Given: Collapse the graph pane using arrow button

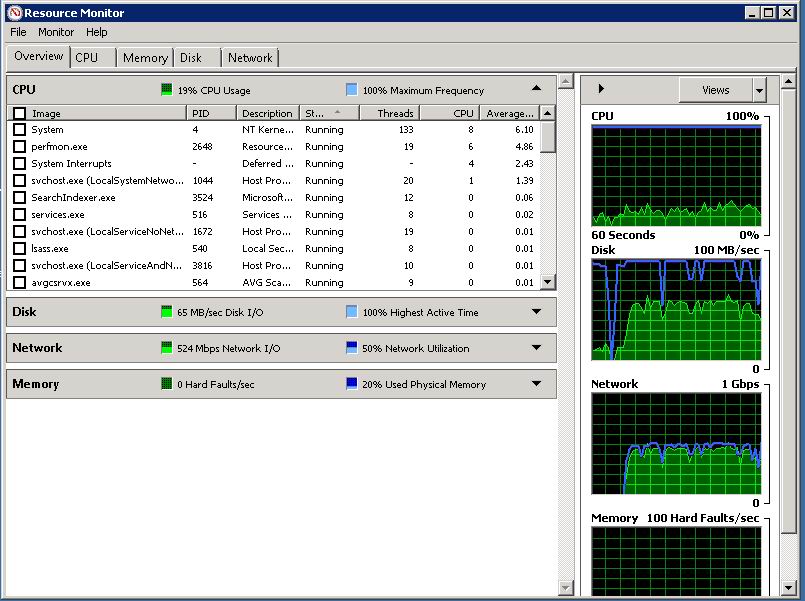Looking at the screenshot, I should click(601, 90).
